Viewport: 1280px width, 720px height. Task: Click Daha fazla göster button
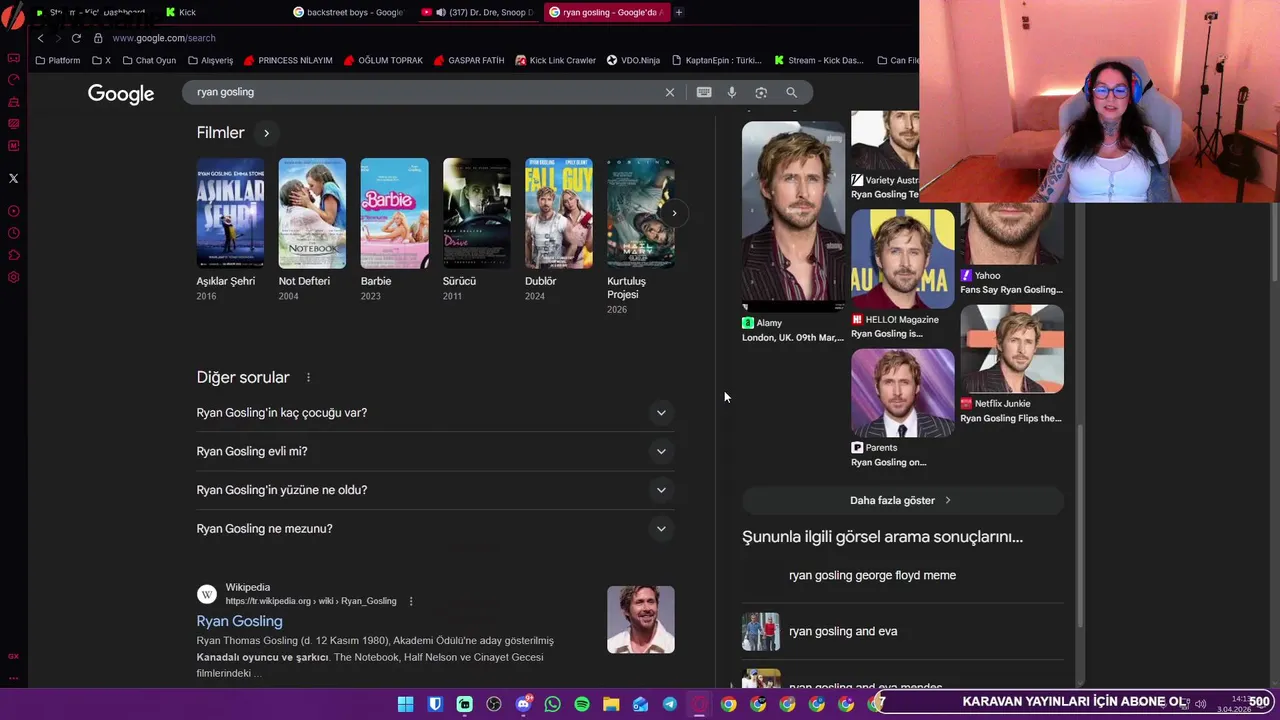pos(901,500)
